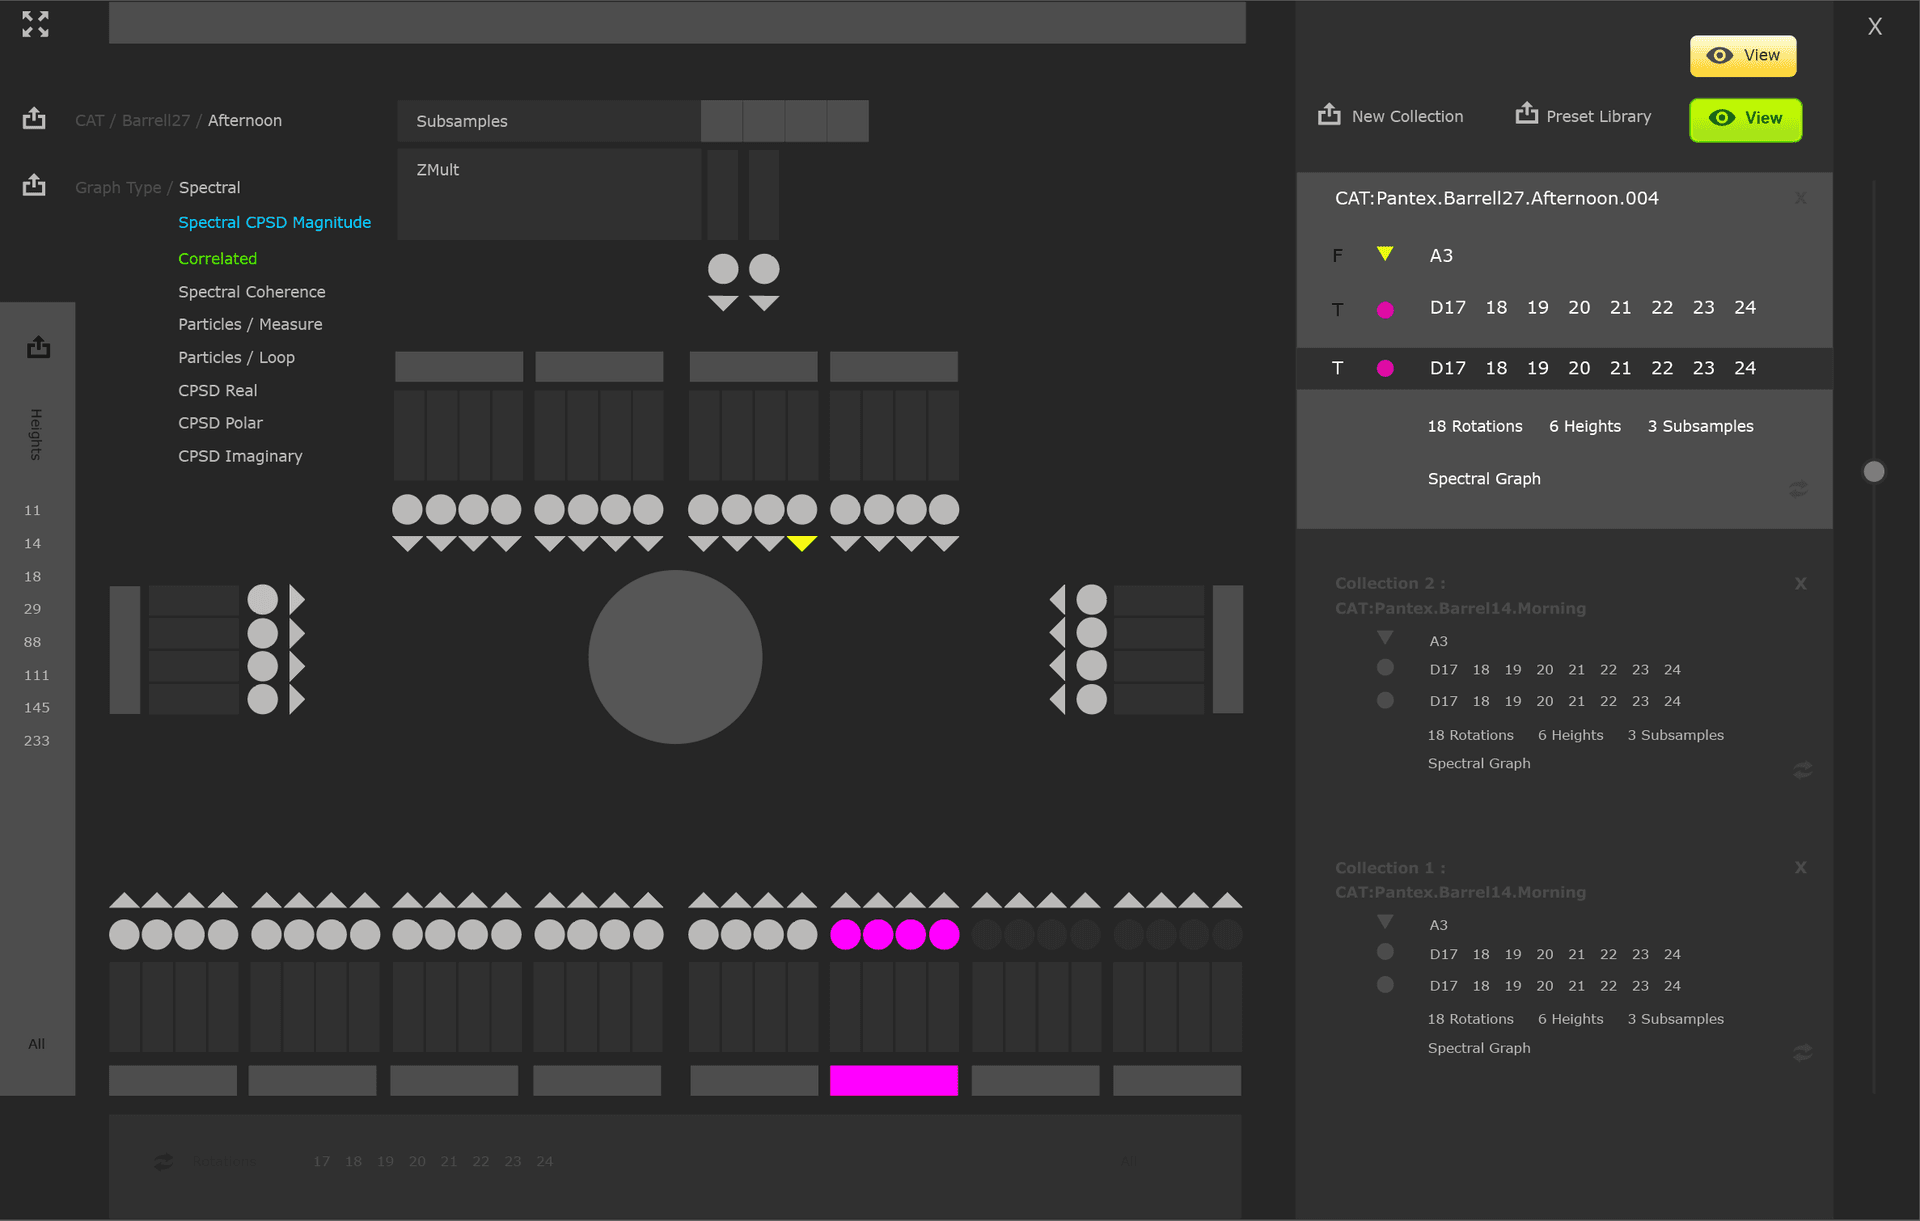This screenshot has width=1920, height=1221.
Task: Click export icon beside Graph Type
Action: pyautogui.click(x=34, y=186)
